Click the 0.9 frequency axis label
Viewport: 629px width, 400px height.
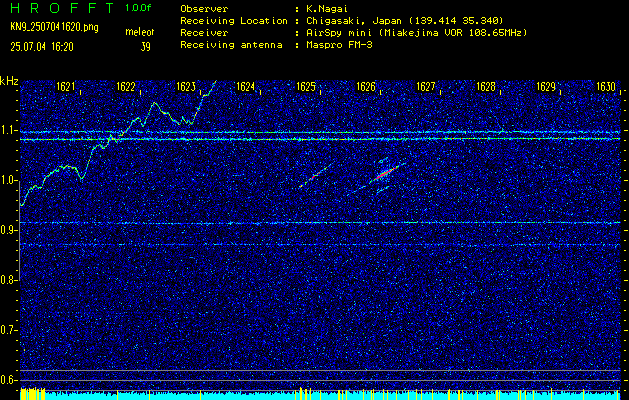click(8, 230)
